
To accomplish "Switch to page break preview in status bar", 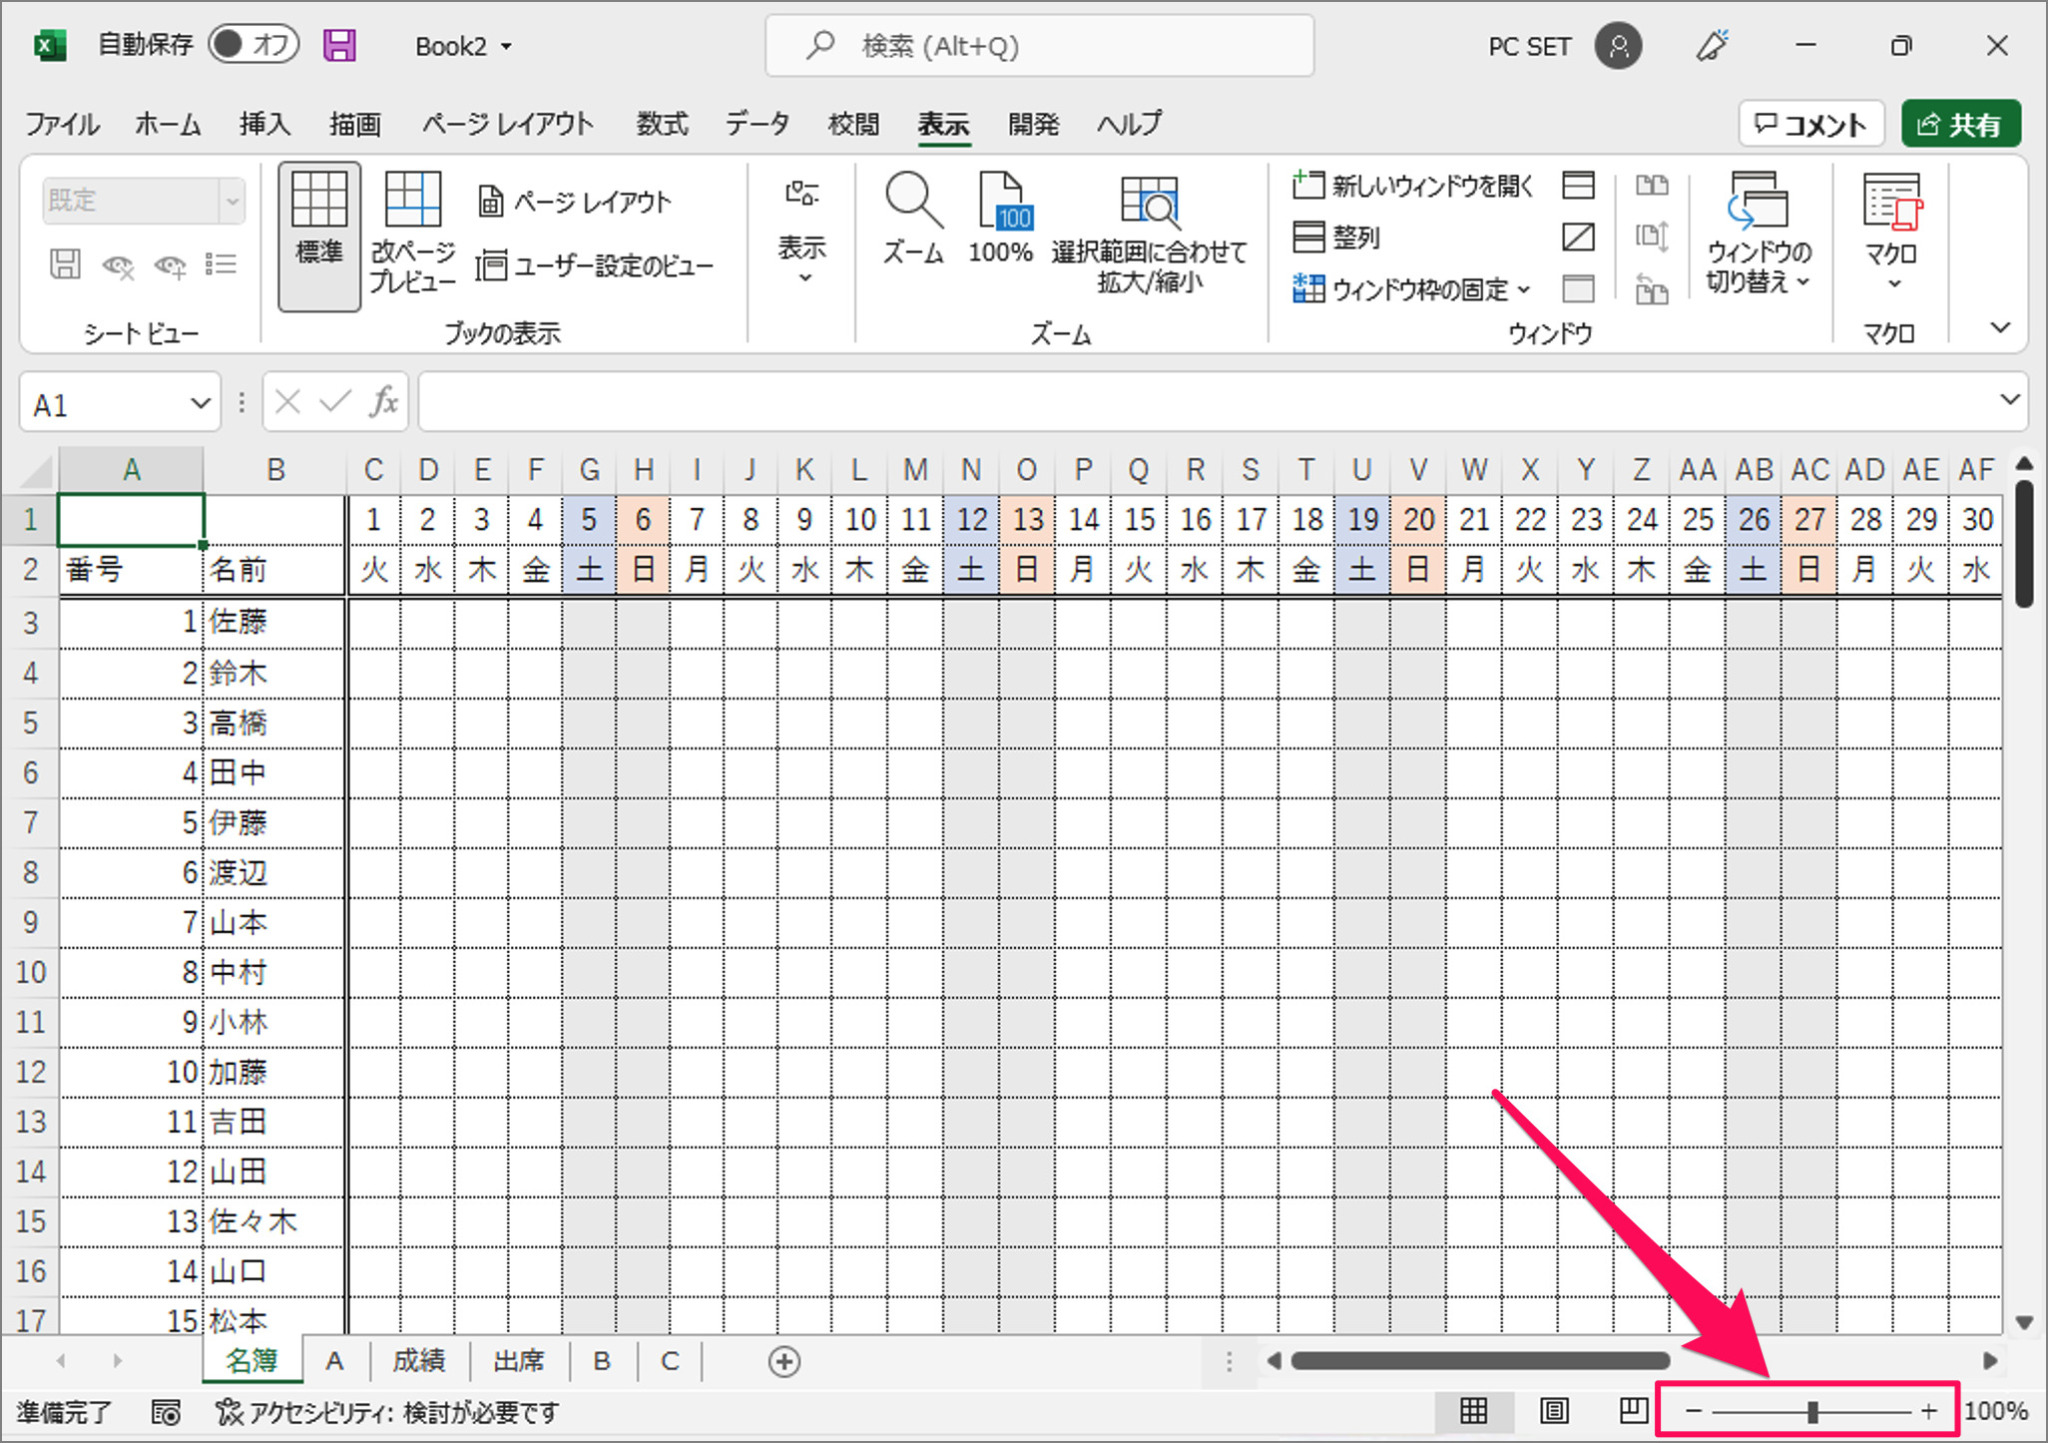I will tap(1632, 1411).
